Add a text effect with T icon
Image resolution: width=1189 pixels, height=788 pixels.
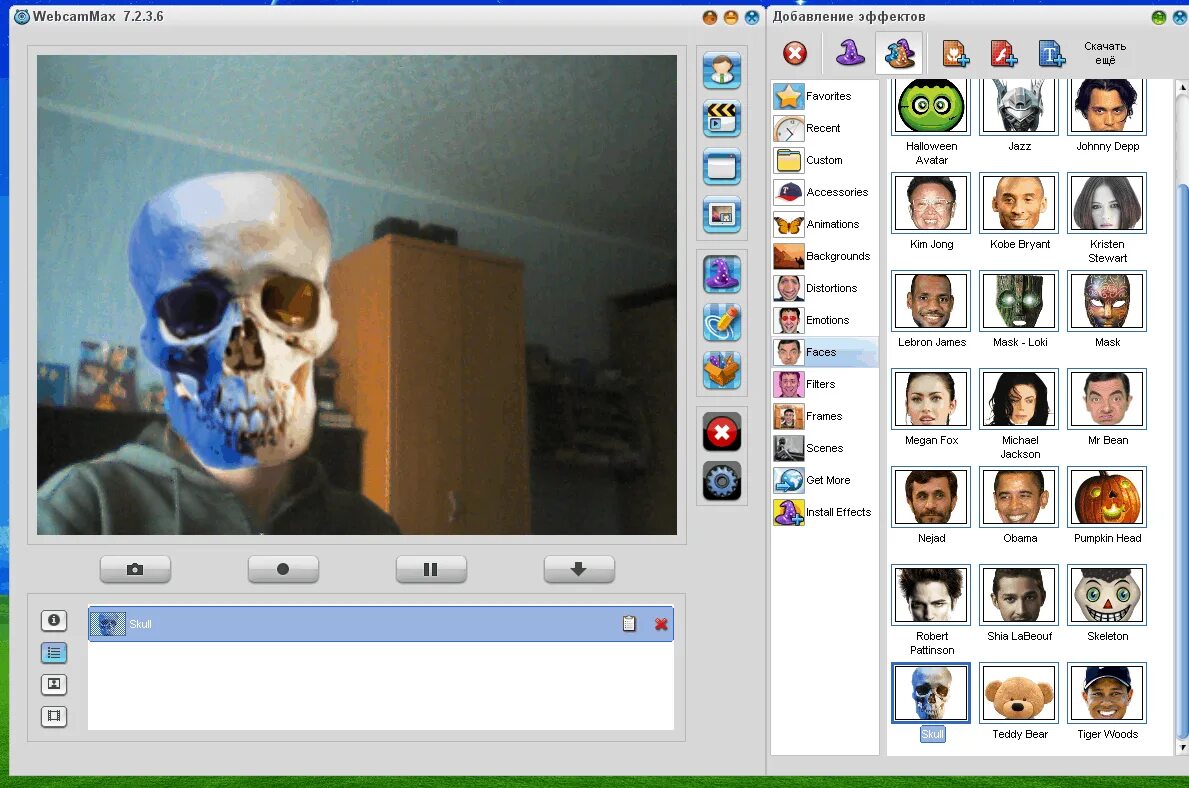[x=1051, y=53]
